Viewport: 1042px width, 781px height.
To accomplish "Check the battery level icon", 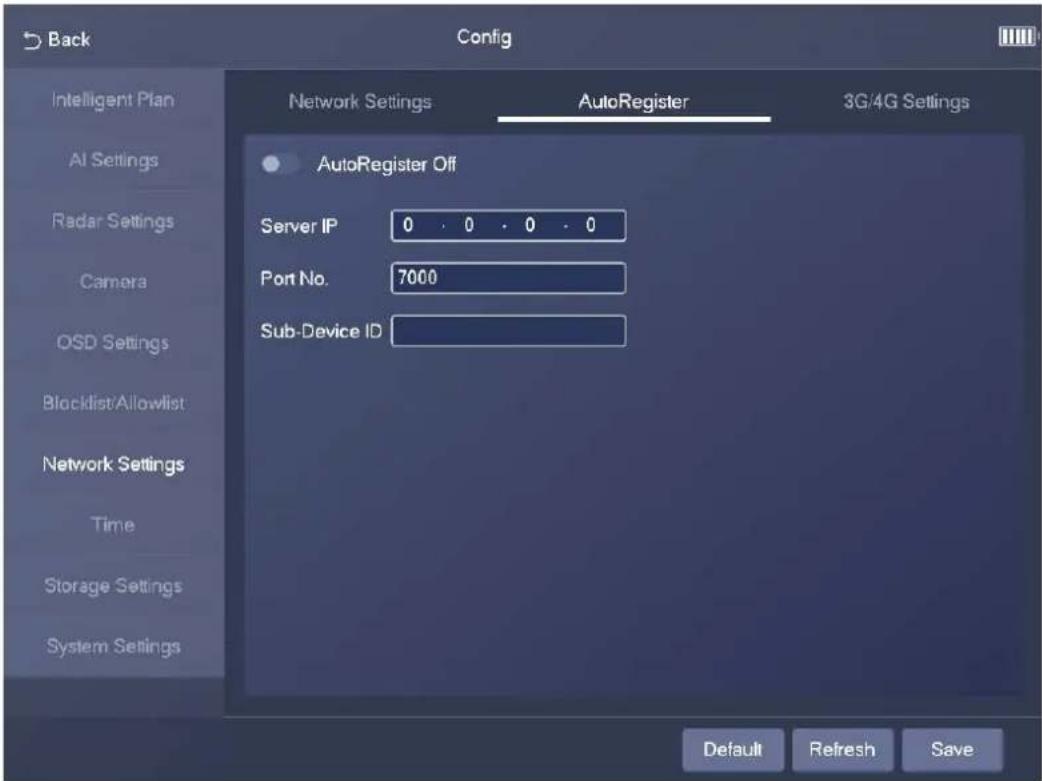I will point(1017,37).
